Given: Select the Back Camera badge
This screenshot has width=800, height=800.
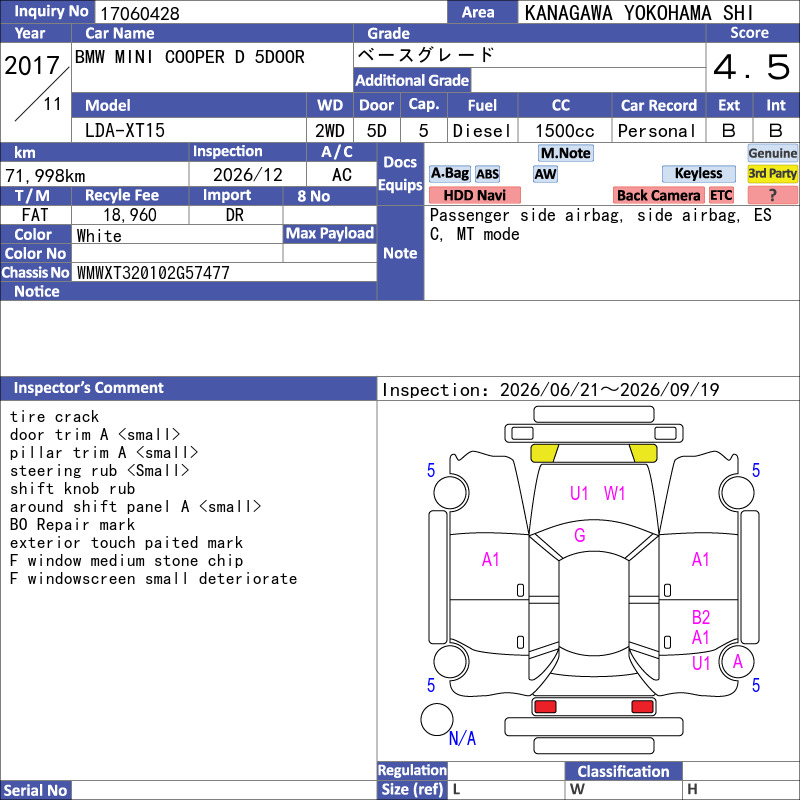Looking at the screenshot, I should pyautogui.click(x=658, y=195).
